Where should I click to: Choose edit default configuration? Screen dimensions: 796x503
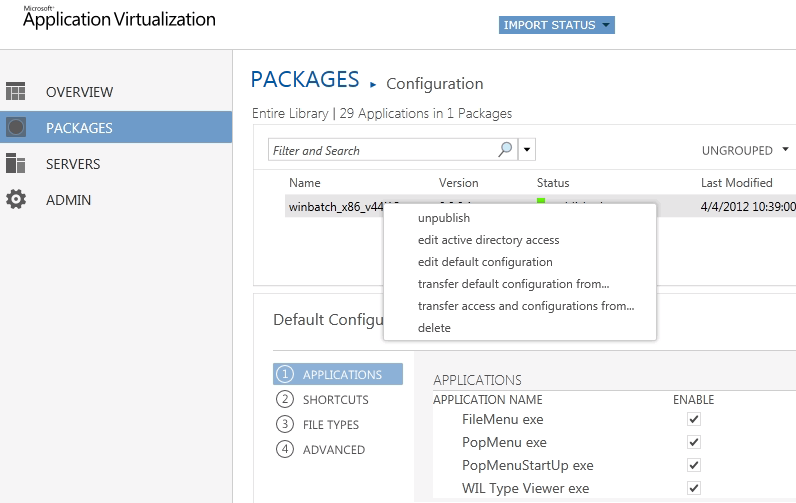[485, 262]
